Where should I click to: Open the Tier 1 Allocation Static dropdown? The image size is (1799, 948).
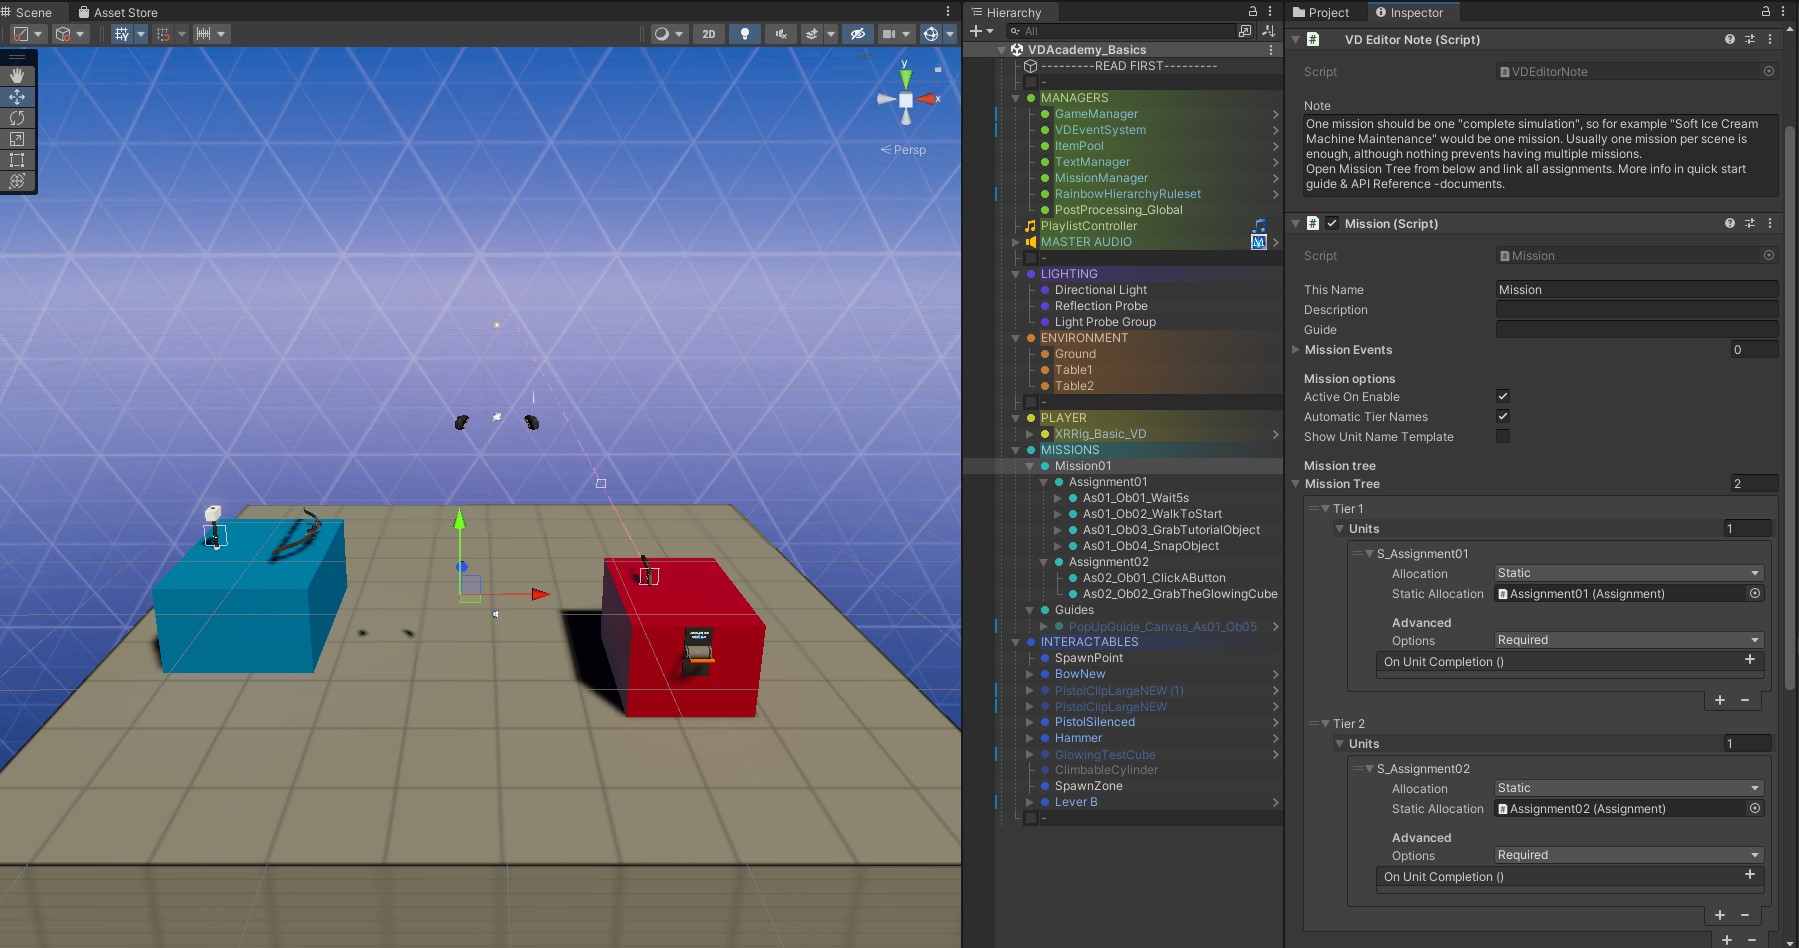tap(1628, 573)
